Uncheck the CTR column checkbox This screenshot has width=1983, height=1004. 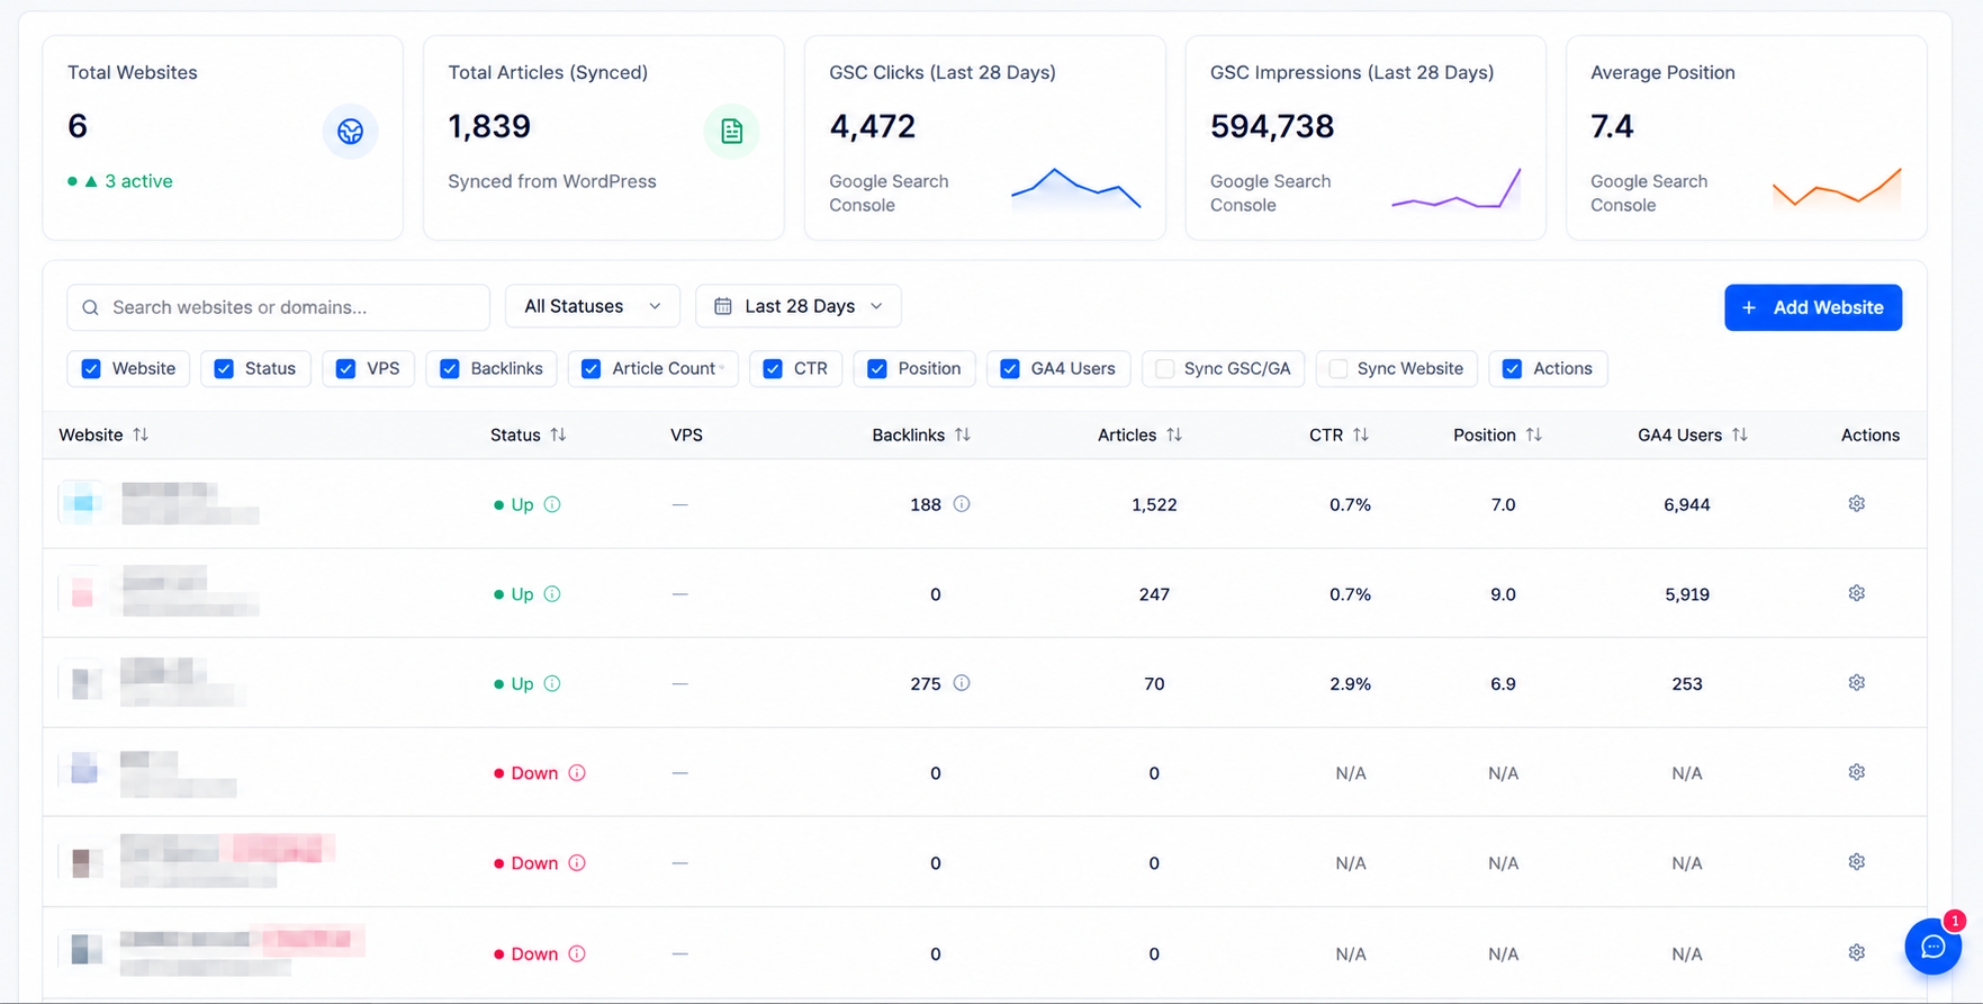pos(773,369)
